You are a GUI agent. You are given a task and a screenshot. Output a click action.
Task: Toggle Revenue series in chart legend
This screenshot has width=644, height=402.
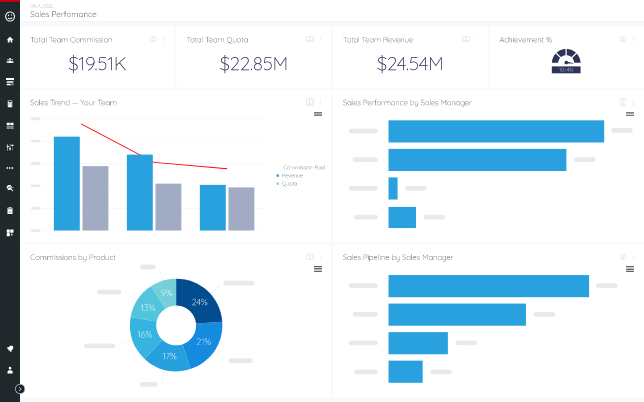pyautogui.click(x=290, y=176)
